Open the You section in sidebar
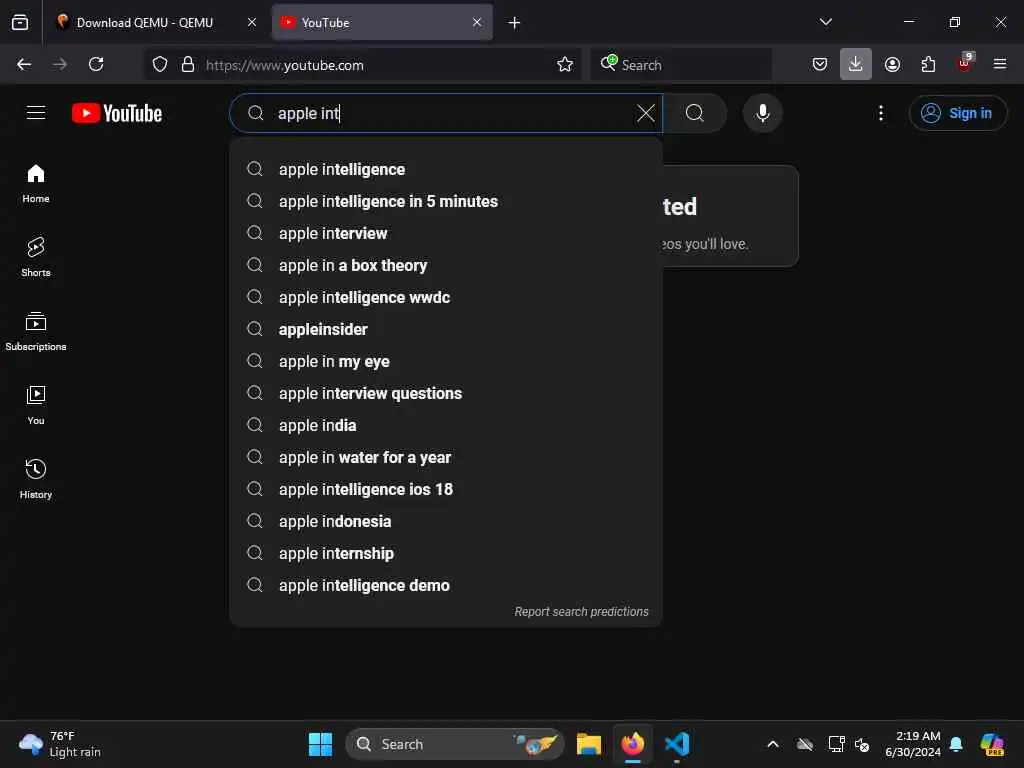This screenshot has height=768, width=1024. click(36, 406)
